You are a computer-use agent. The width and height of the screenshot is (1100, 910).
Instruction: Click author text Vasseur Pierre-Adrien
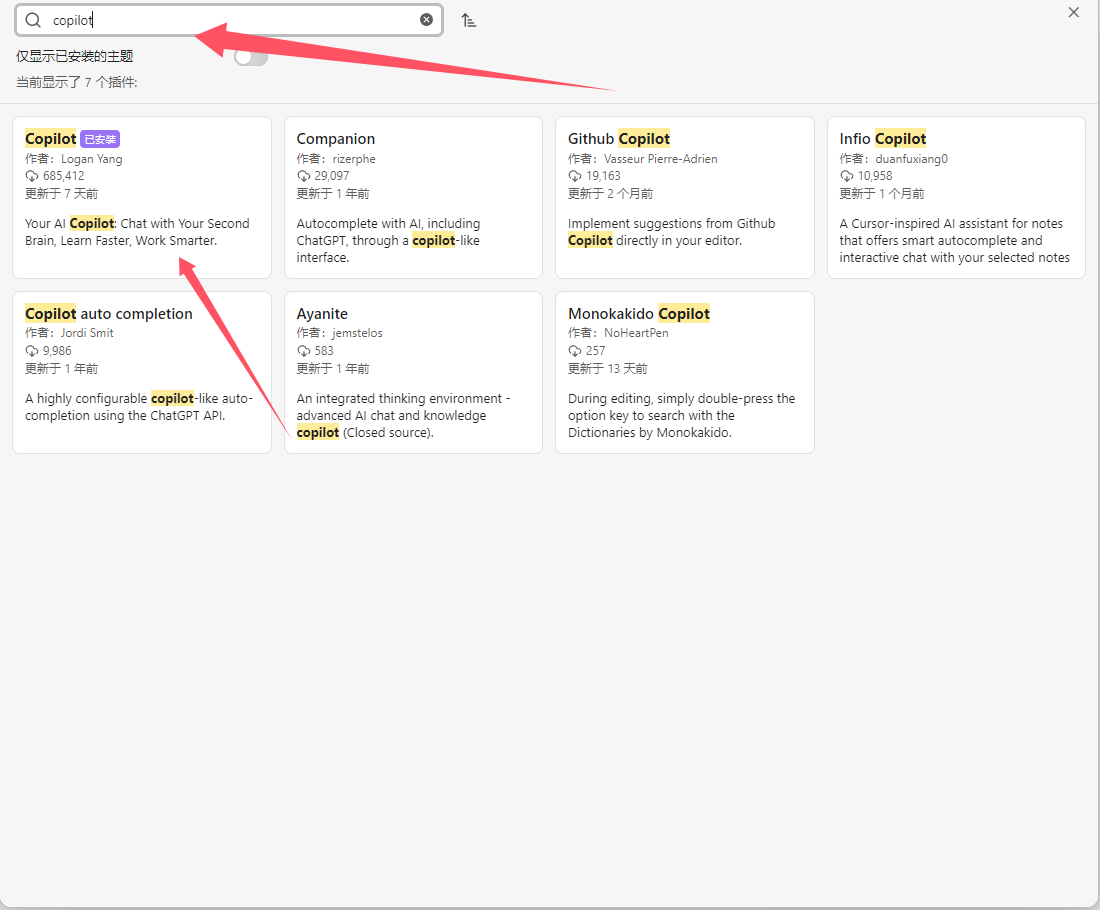pyautogui.click(x=660, y=159)
